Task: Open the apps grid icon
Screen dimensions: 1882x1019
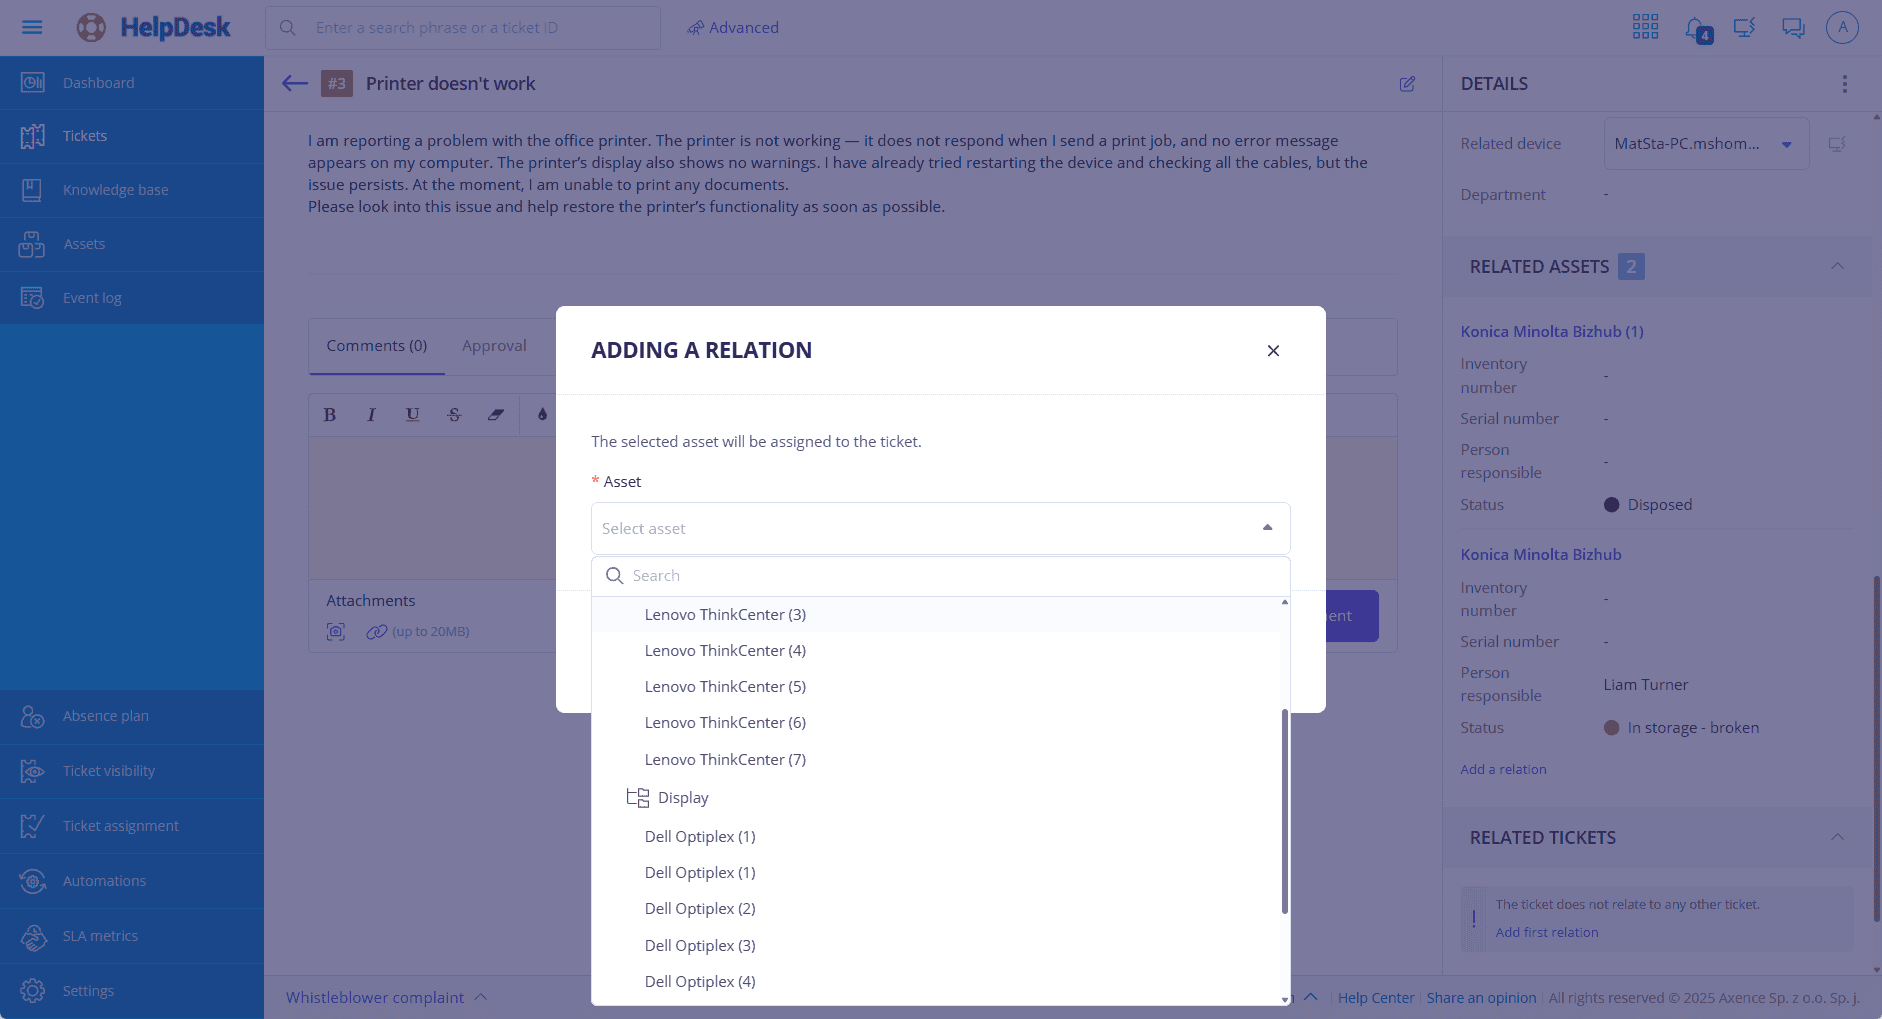Action: [1645, 27]
